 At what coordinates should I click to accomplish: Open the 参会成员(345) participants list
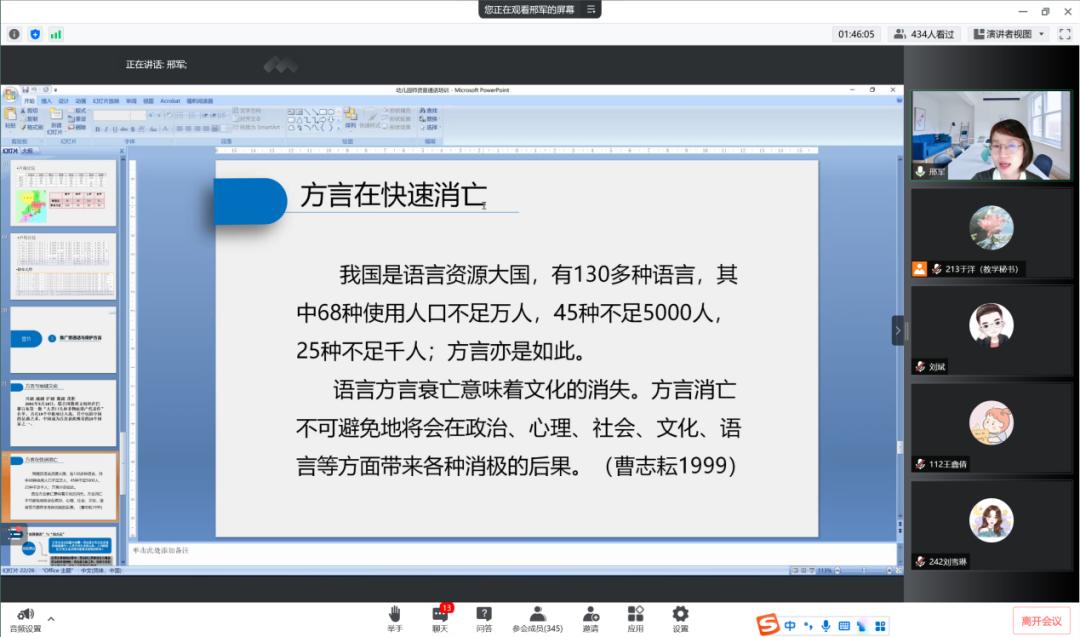(x=537, y=615)
